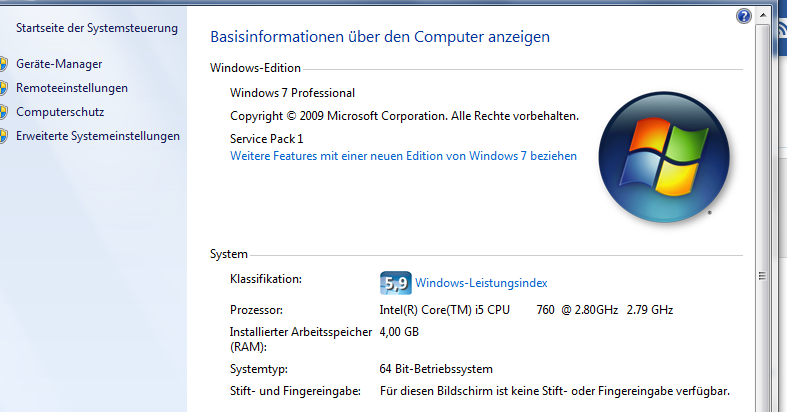
Task: Click the shield icon beside Remoteeinstellungen
Action: (x=4, y=88)
